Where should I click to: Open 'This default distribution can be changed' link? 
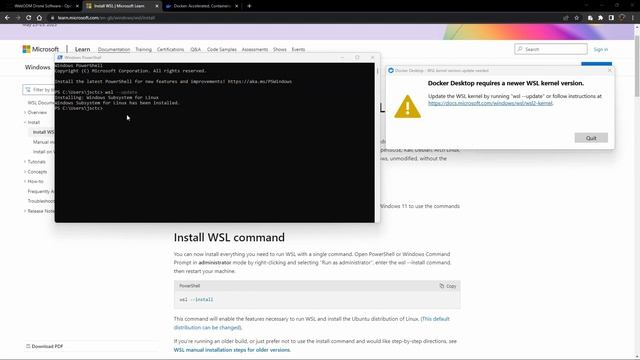[x=312, y=323]
